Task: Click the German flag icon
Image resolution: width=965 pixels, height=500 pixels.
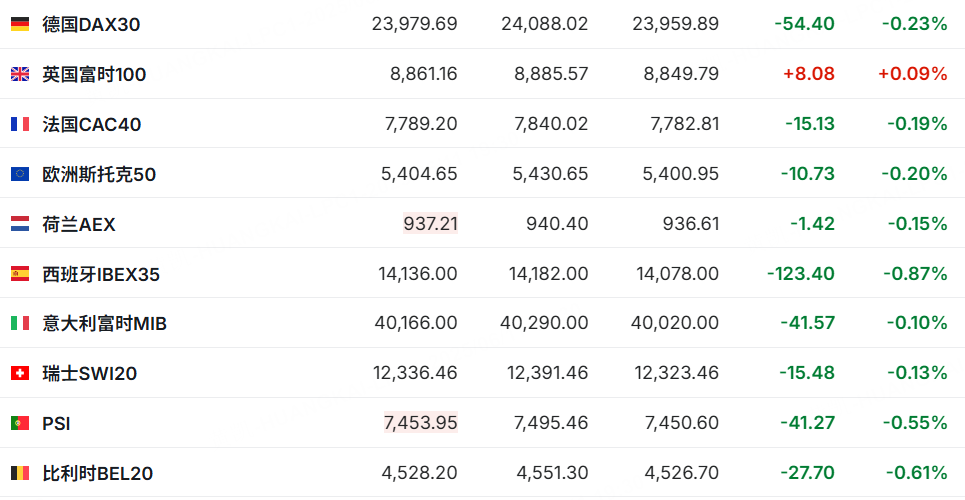Action: pyautogui.click(x=20, y=24)
